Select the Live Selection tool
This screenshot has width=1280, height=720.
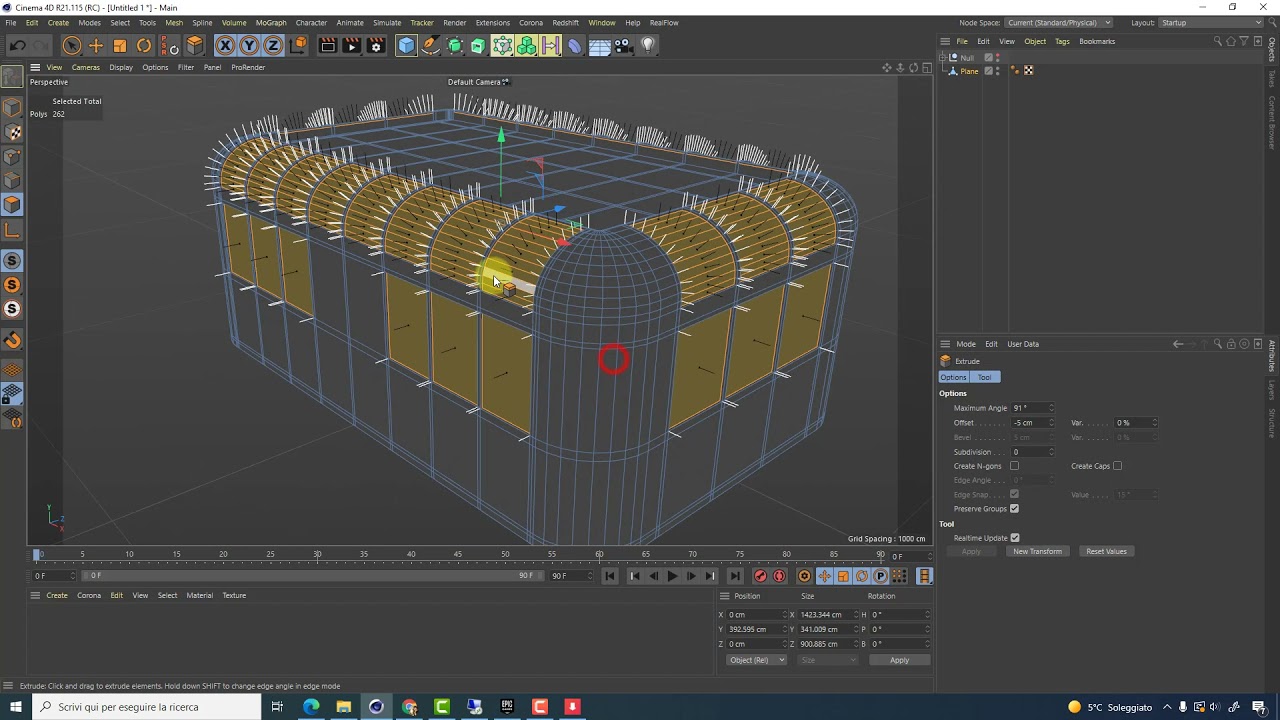coord(71,45)
